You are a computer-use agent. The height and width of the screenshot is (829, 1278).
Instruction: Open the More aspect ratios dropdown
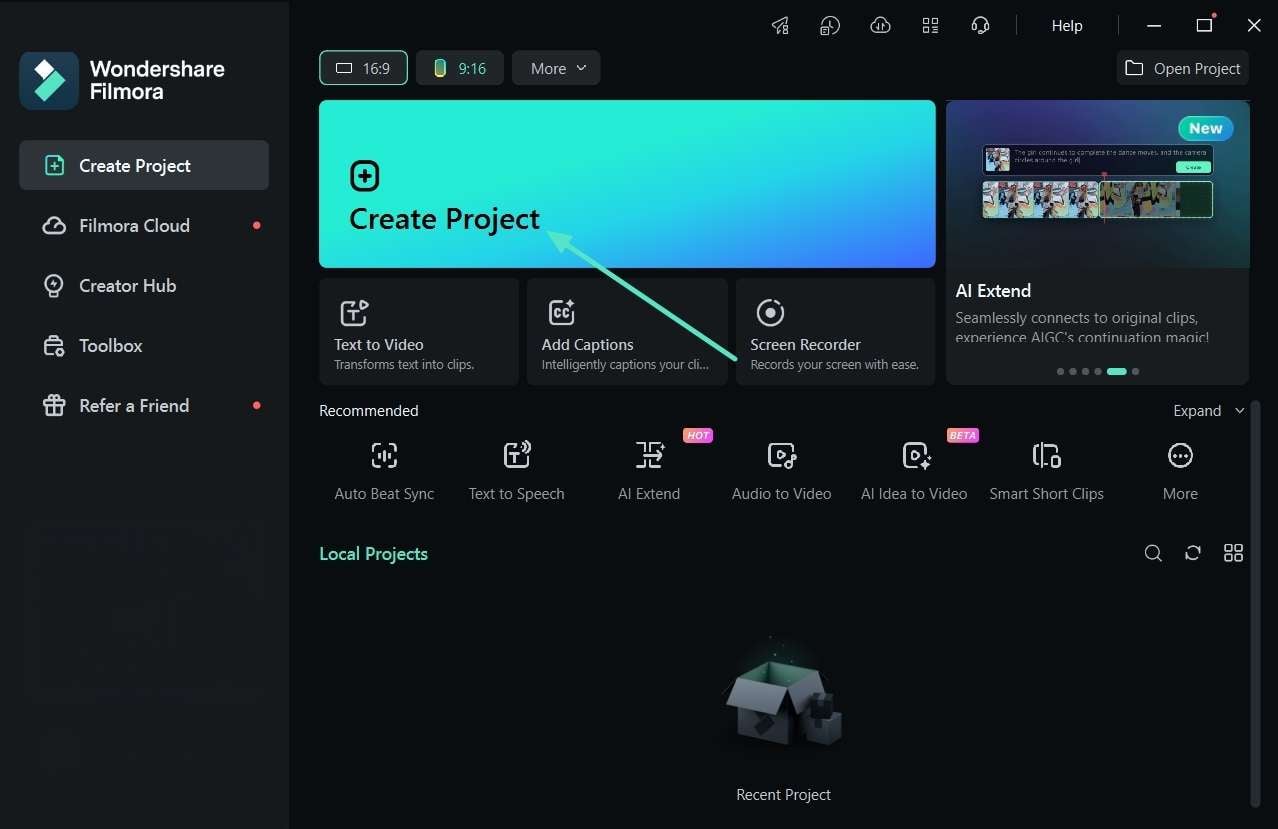tap(556, 68)
